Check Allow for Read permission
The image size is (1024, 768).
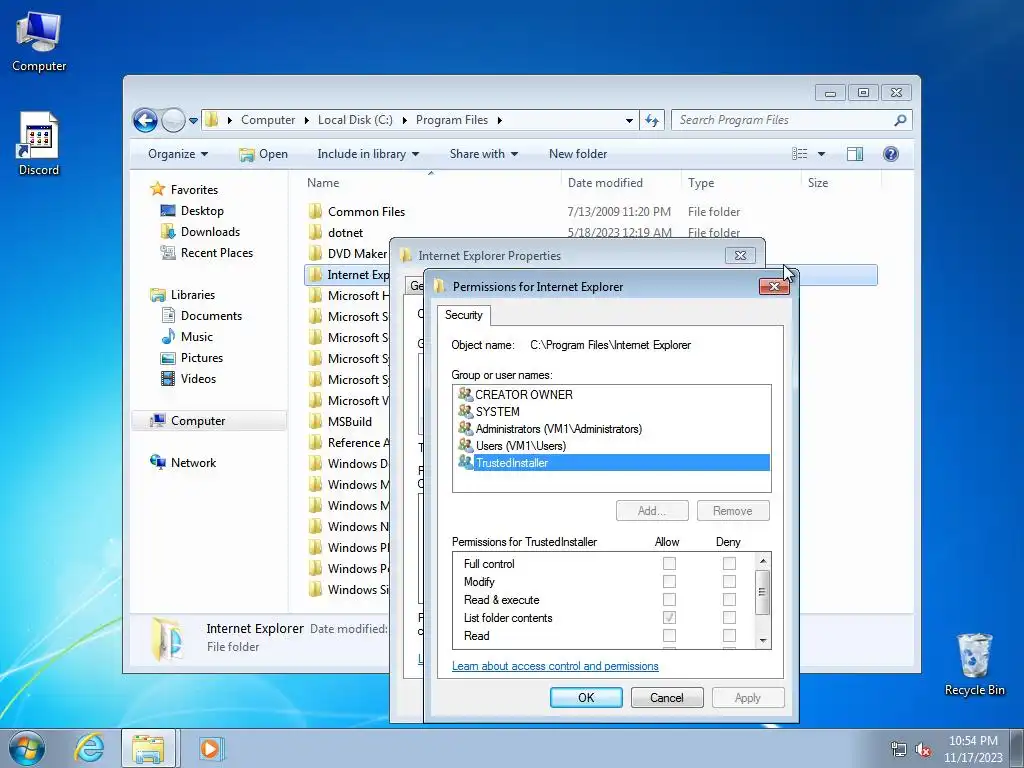pyautogui.click(x=669, y=635)
